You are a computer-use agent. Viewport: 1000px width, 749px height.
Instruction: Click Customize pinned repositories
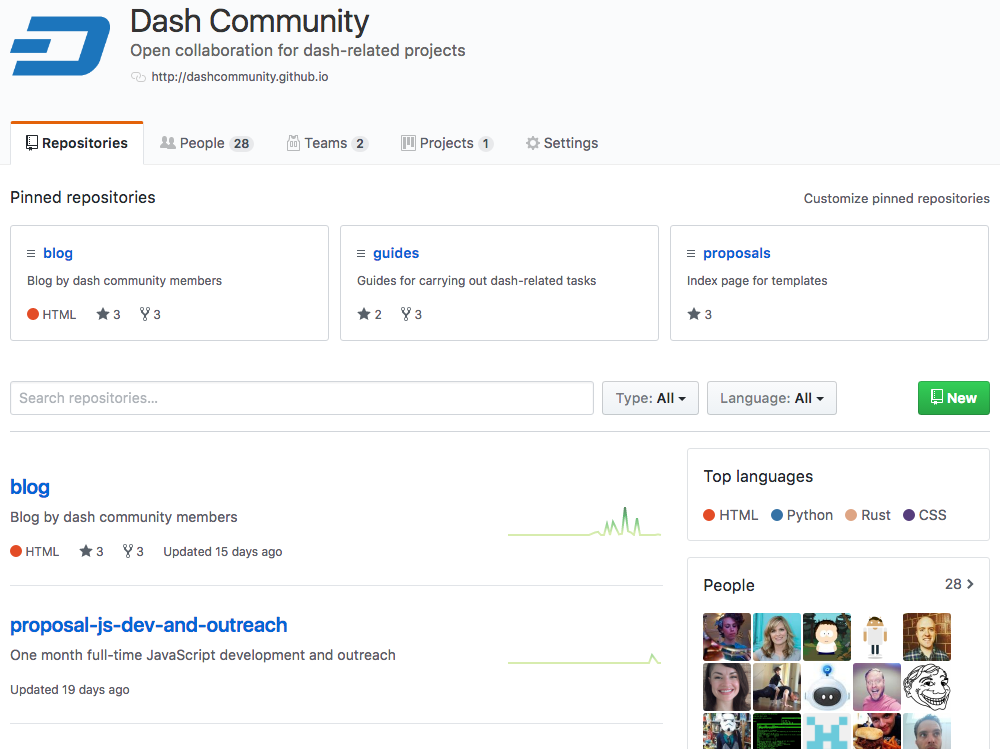[896, 198]
